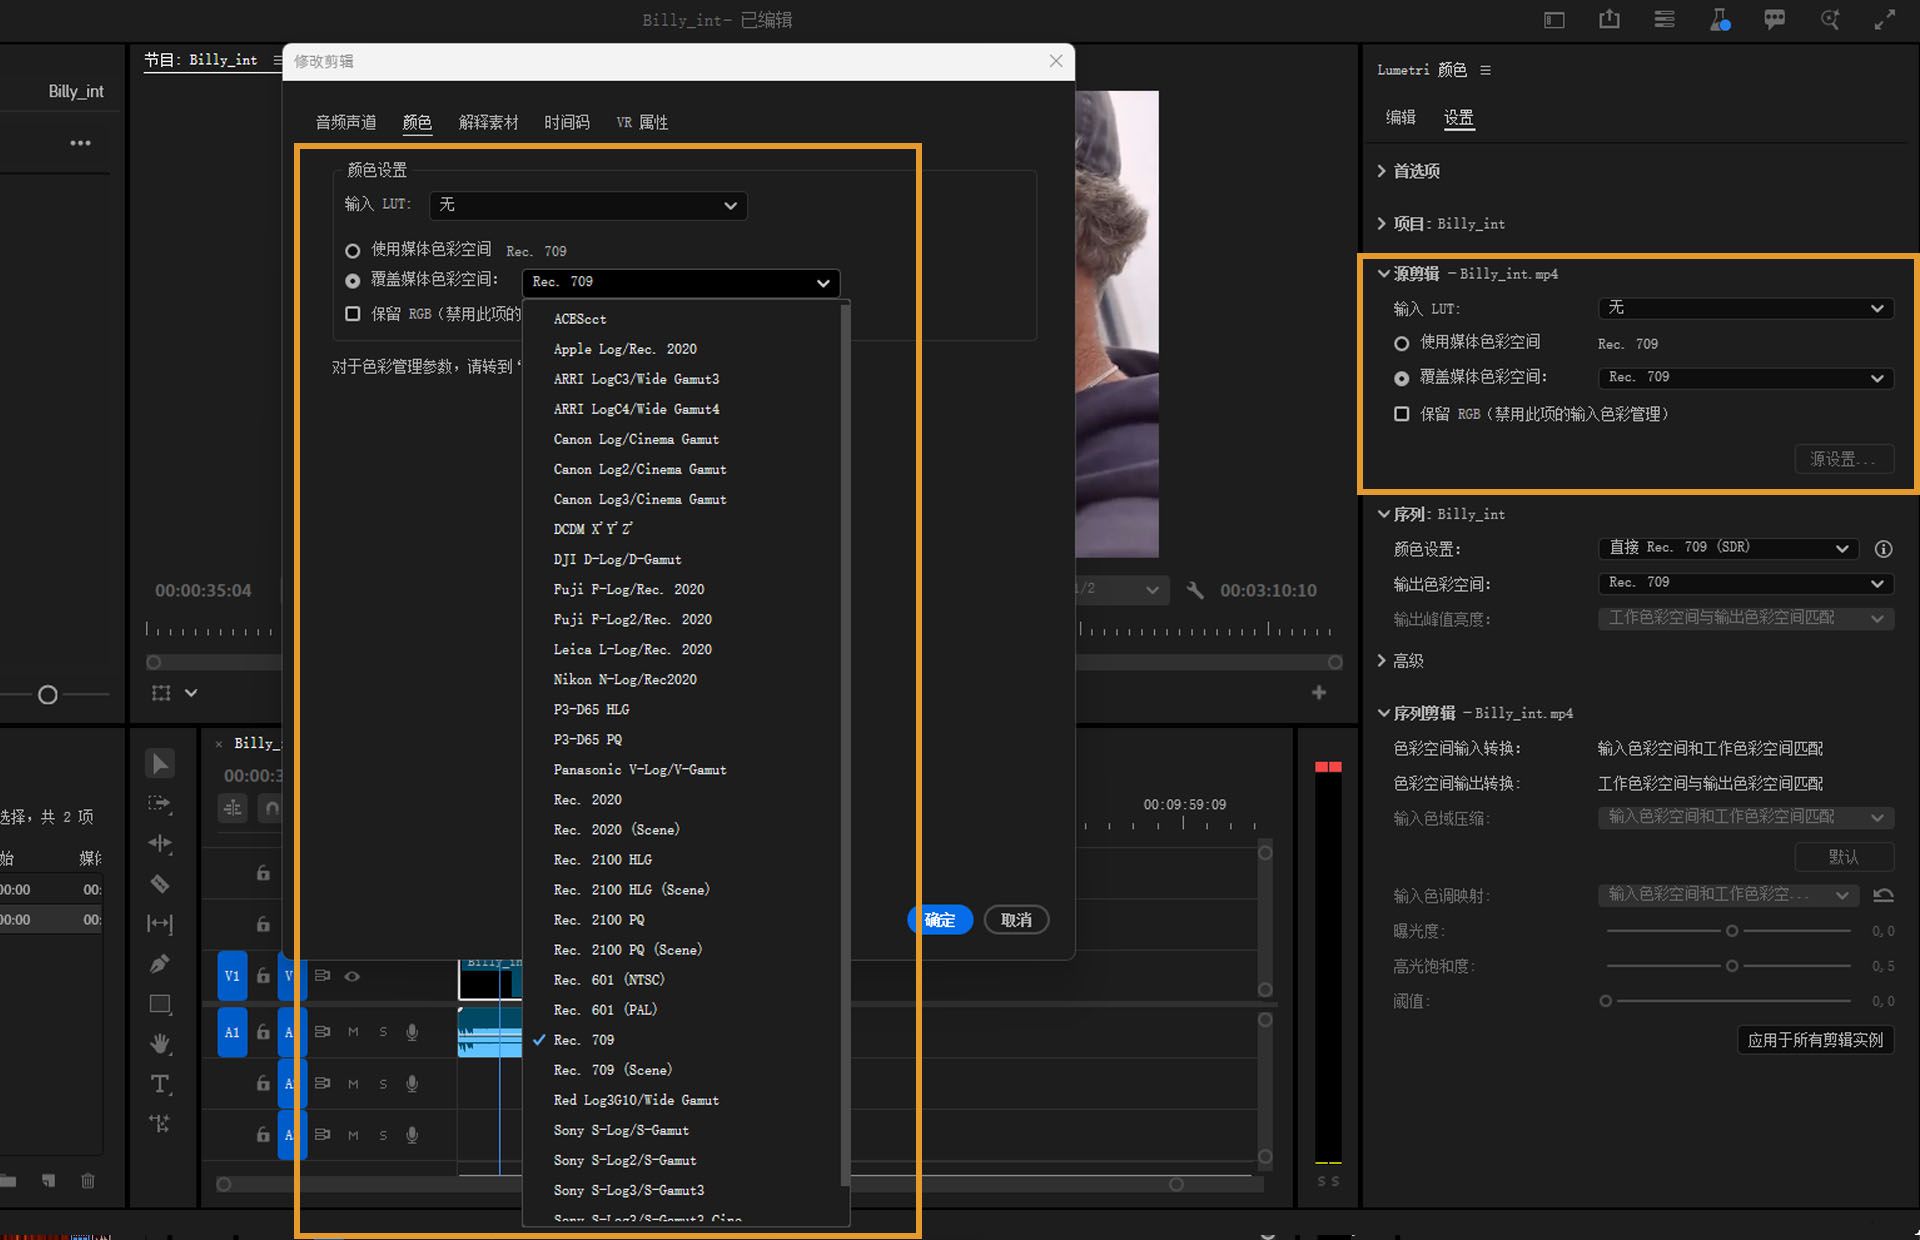Switch to the 编辑 tab in the Lumetri panel
This screenshot has width=1920, height=1240.
click(x=1400, y=117)
